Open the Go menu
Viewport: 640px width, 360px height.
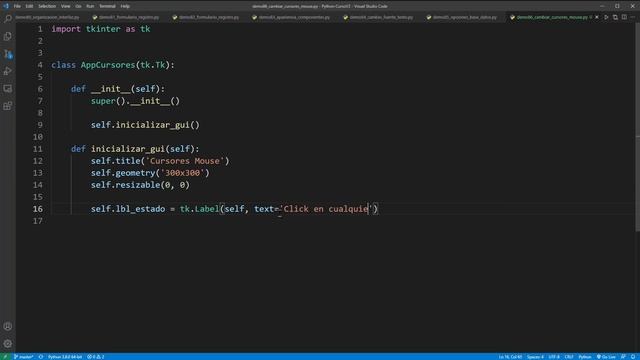click(78, 6)
